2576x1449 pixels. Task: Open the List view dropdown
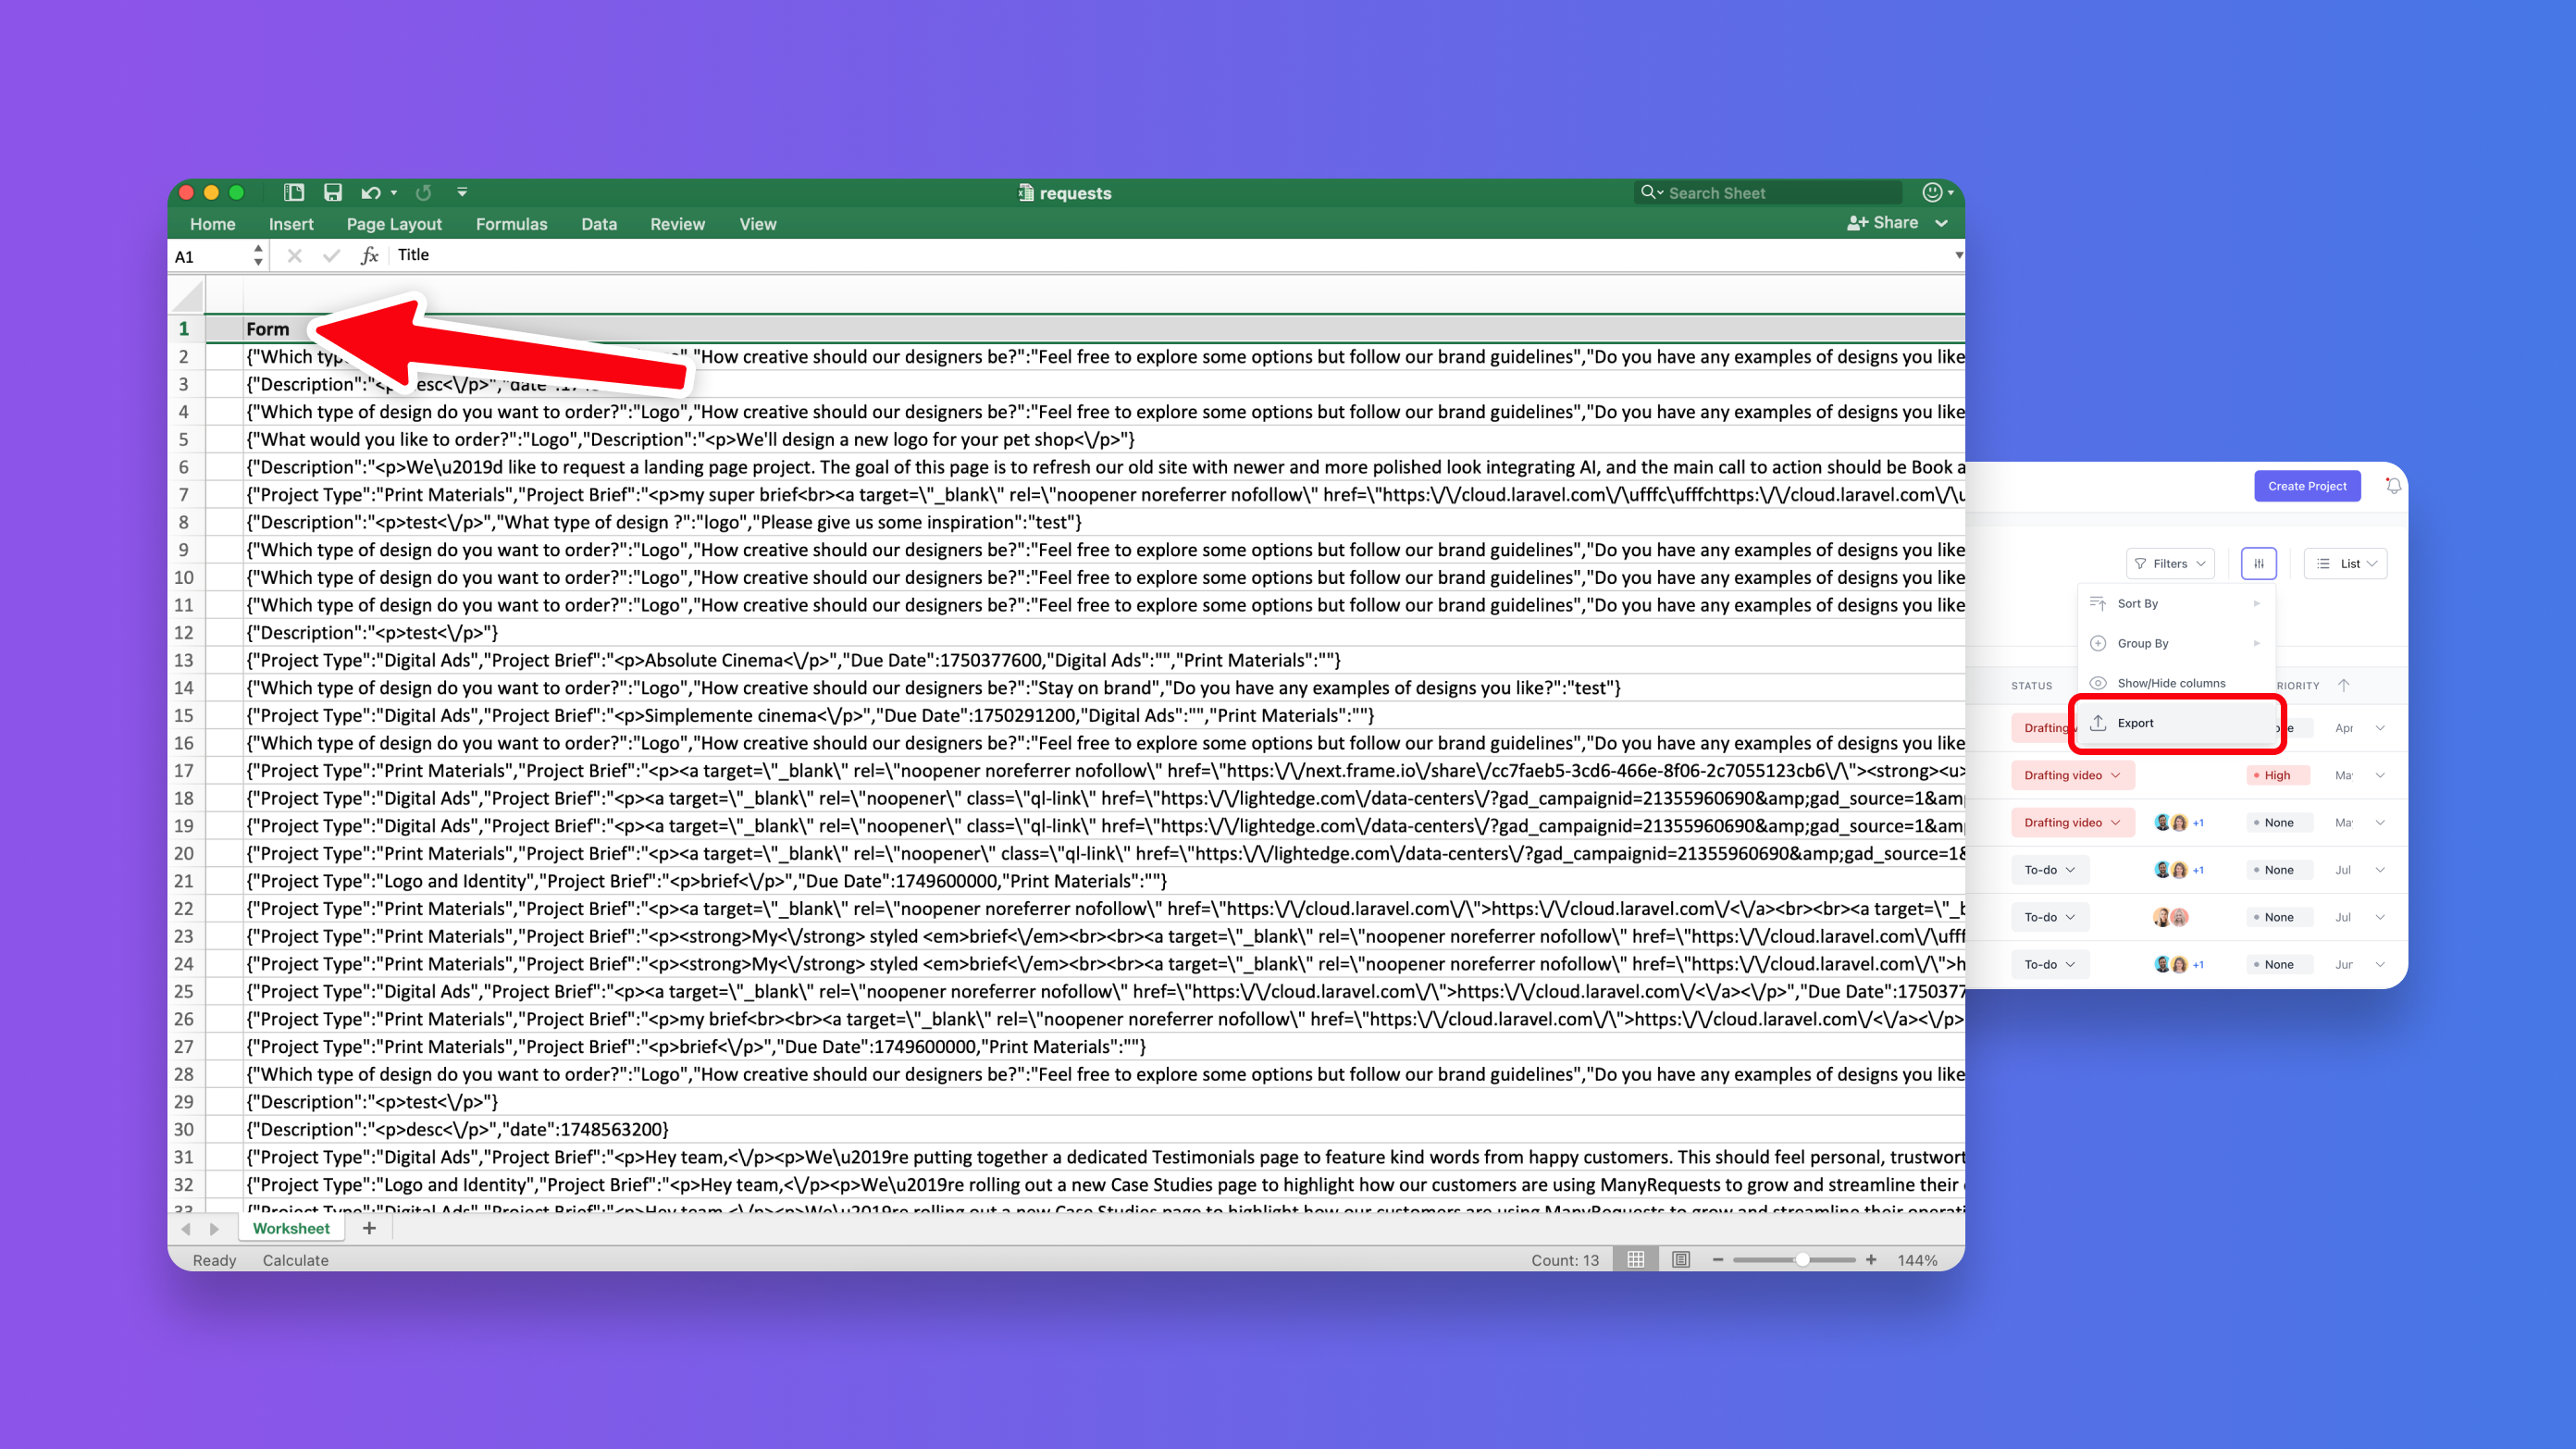[x=2346, y=563]
